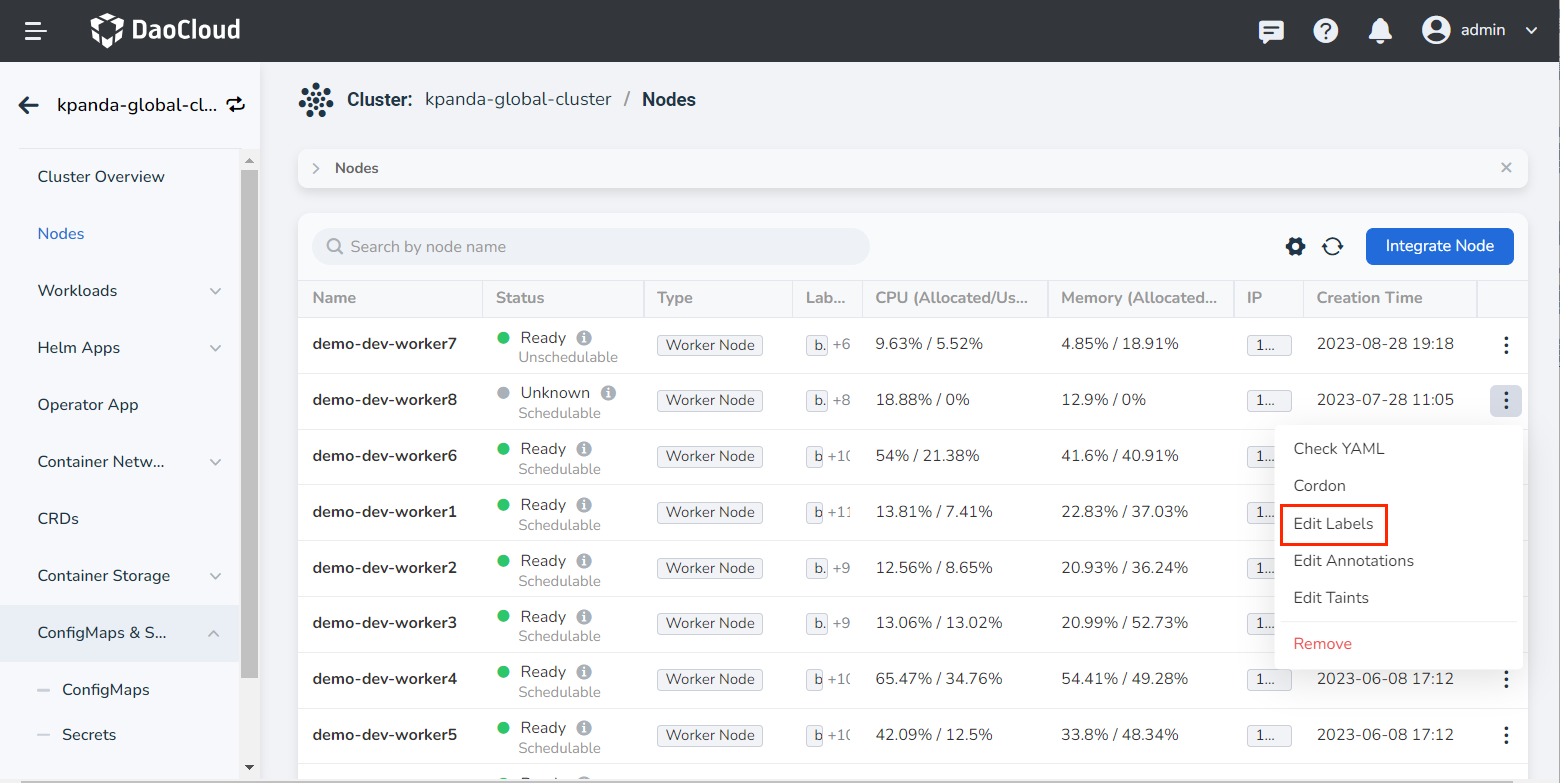Click info icon beside demo-dev-worker8 Unknown status

[x=608, y=393]
